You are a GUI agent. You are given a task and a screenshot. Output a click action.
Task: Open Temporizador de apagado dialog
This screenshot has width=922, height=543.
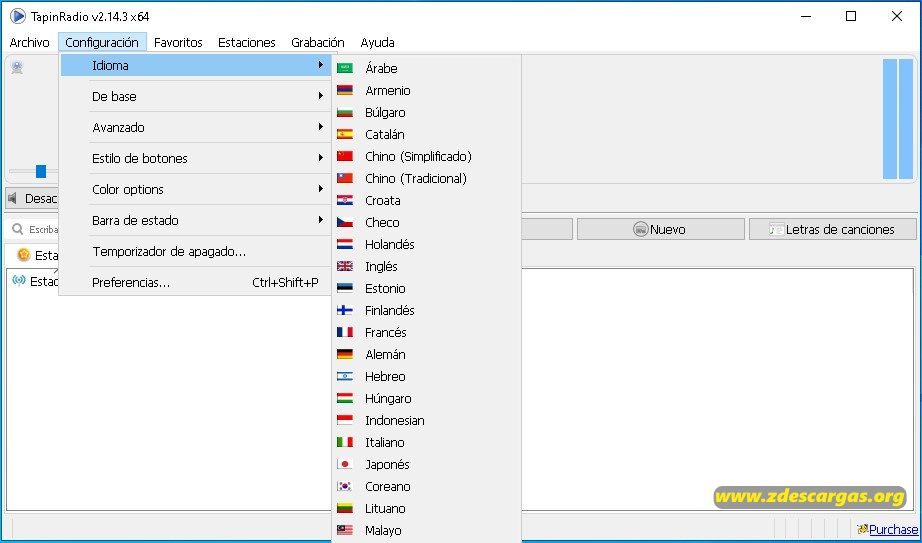(x=196, y=252)
